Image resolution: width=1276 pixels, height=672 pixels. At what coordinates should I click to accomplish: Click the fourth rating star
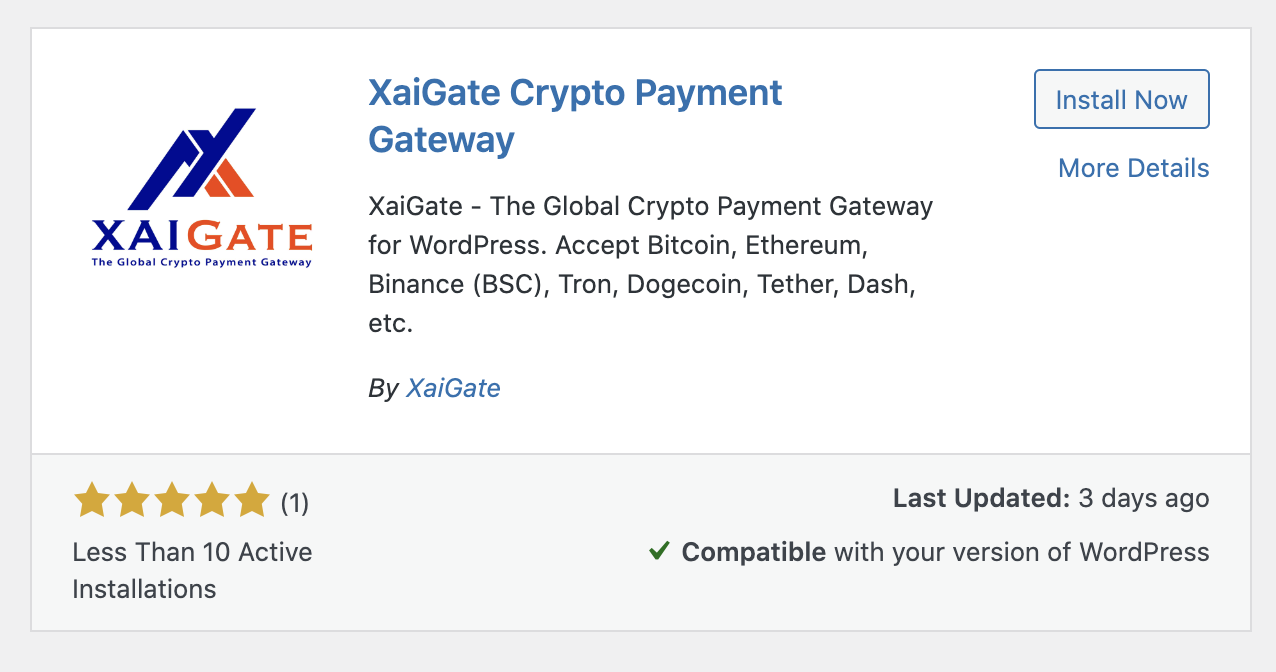coord(212,500)
